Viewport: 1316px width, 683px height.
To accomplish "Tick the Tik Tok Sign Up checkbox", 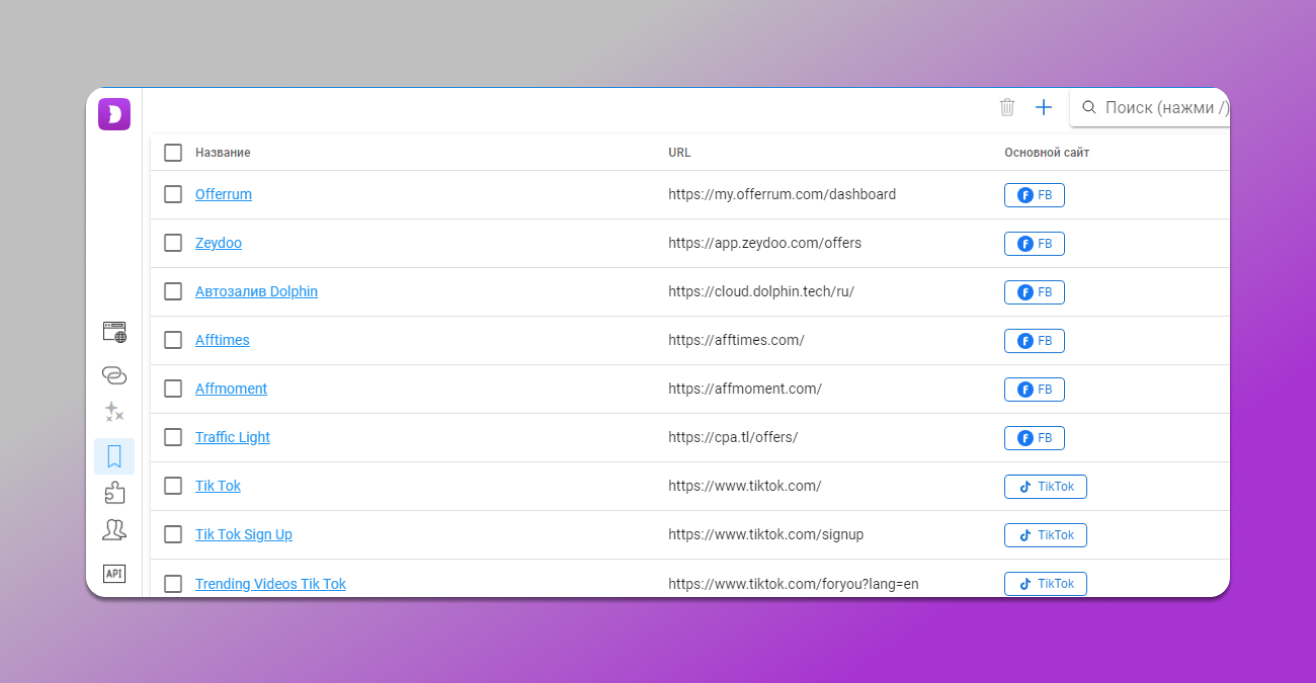I will point(173,534).
